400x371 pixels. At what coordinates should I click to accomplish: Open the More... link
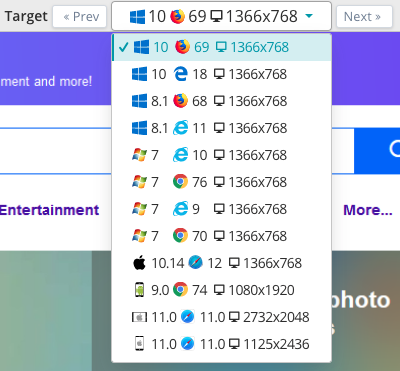[368, 210]
